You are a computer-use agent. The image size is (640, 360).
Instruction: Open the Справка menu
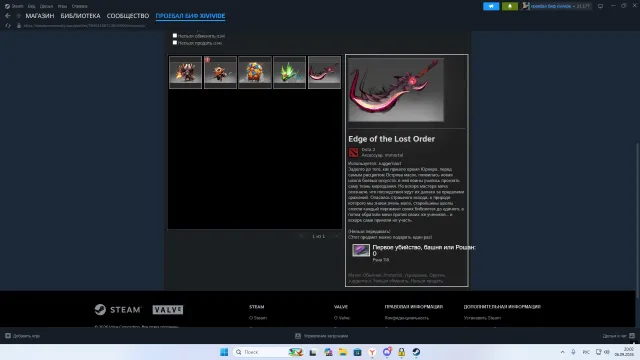80,6
